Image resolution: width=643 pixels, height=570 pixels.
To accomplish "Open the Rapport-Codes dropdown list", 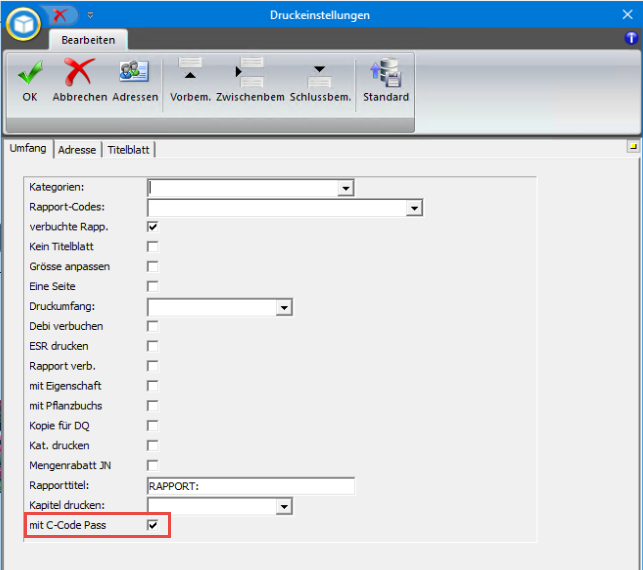I will [x=414, y=208].
